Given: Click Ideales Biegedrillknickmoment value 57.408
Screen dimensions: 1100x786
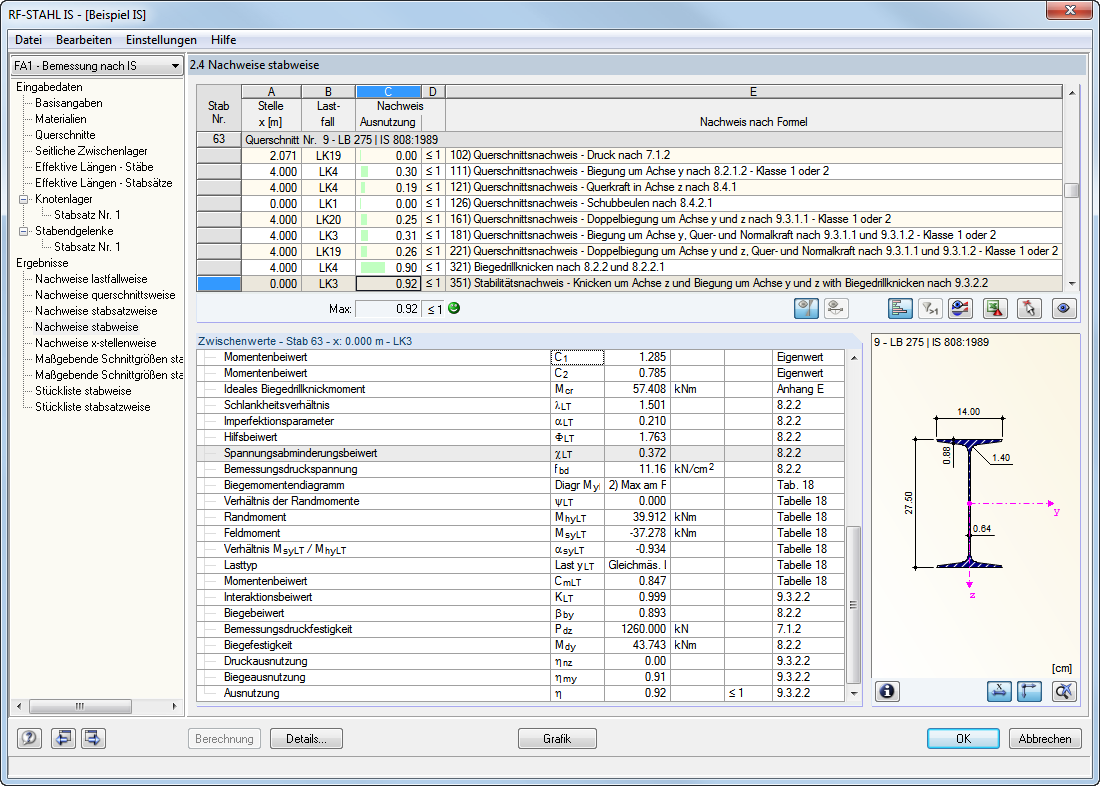Looking at the screenshot, I should tap(637, 389).
